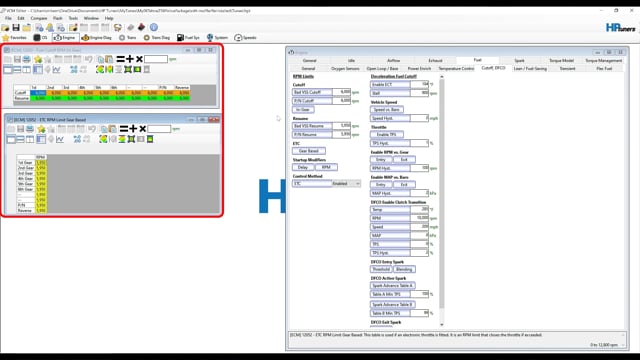
Task: Click the value input box in ETC RPM Limit window
Action: click(x=159, y=129)
